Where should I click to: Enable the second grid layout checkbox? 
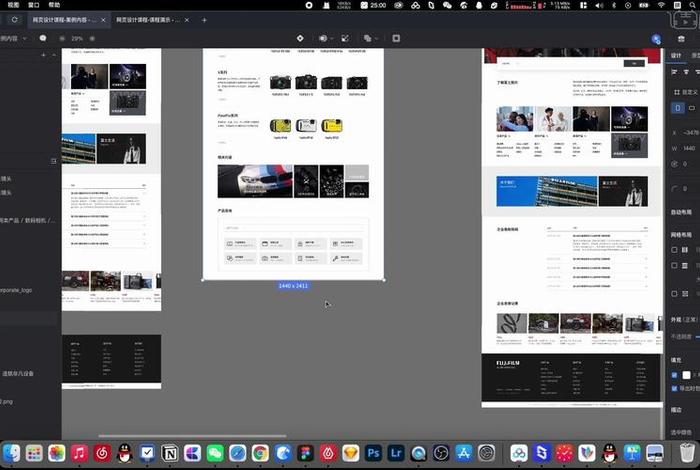tap(674, 266)
